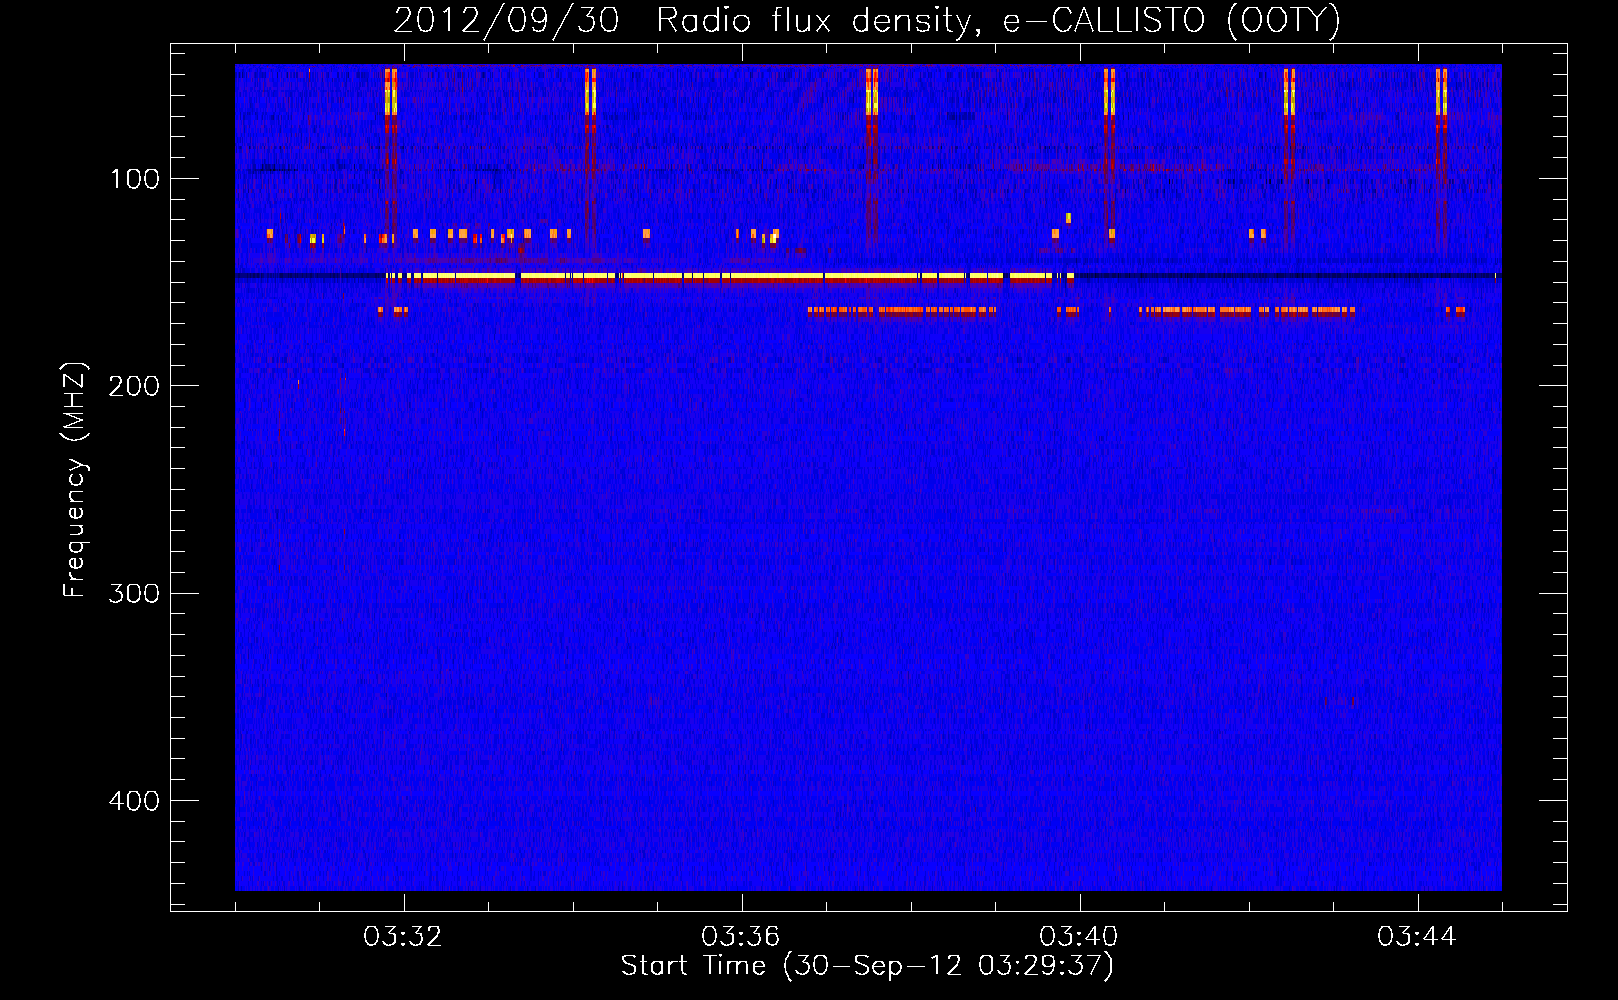
Task: Click the 400 frequency tick label
Action: [134, 801]
